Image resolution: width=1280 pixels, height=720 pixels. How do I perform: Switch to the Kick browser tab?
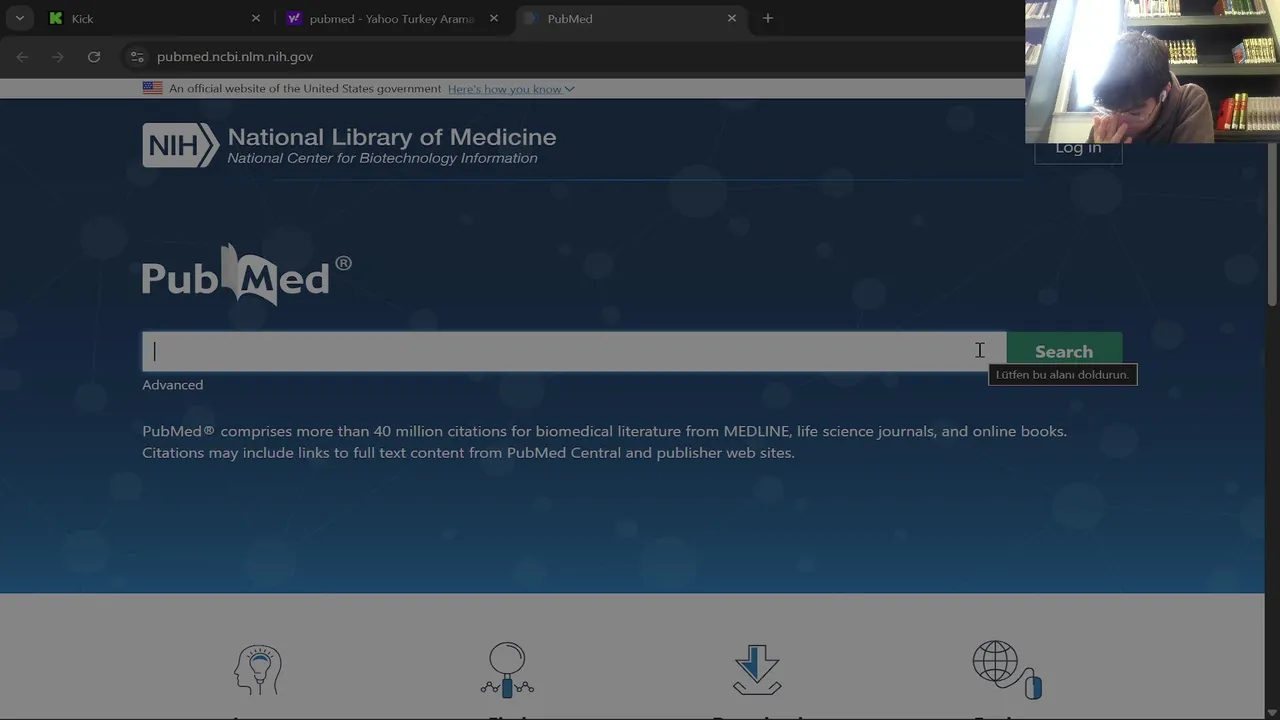pos(155,18)
